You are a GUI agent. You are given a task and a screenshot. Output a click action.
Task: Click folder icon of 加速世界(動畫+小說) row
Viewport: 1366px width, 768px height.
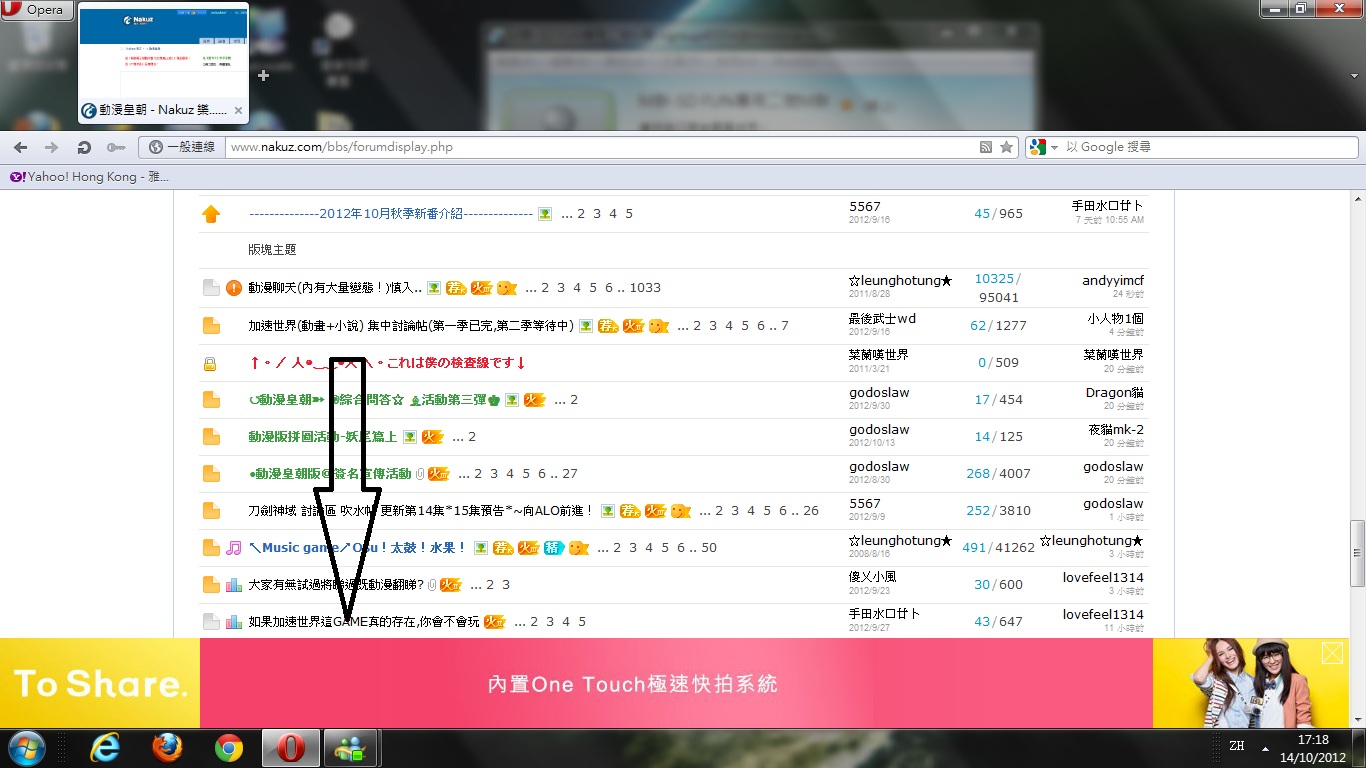click(211, 326)
